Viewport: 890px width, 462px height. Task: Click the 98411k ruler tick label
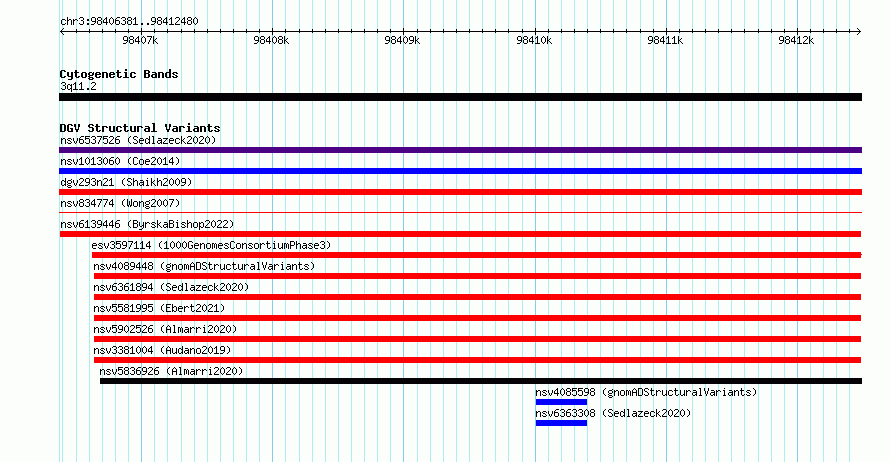[x=665, y=40]
